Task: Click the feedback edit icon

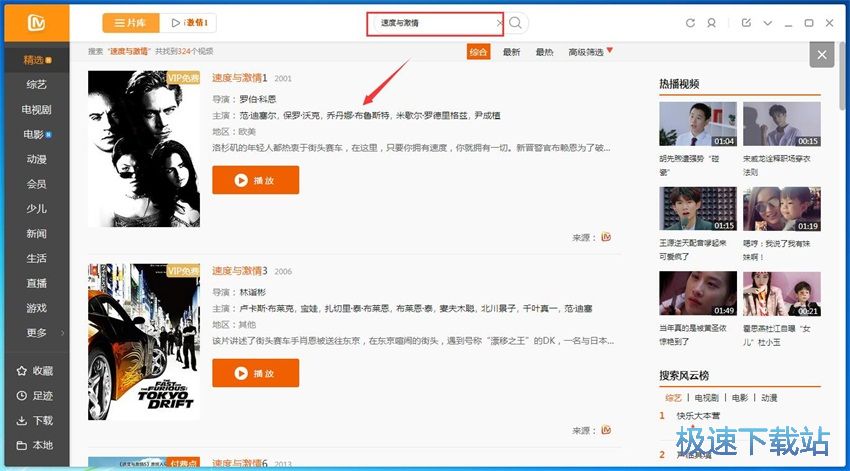Action: click(746, 23)
